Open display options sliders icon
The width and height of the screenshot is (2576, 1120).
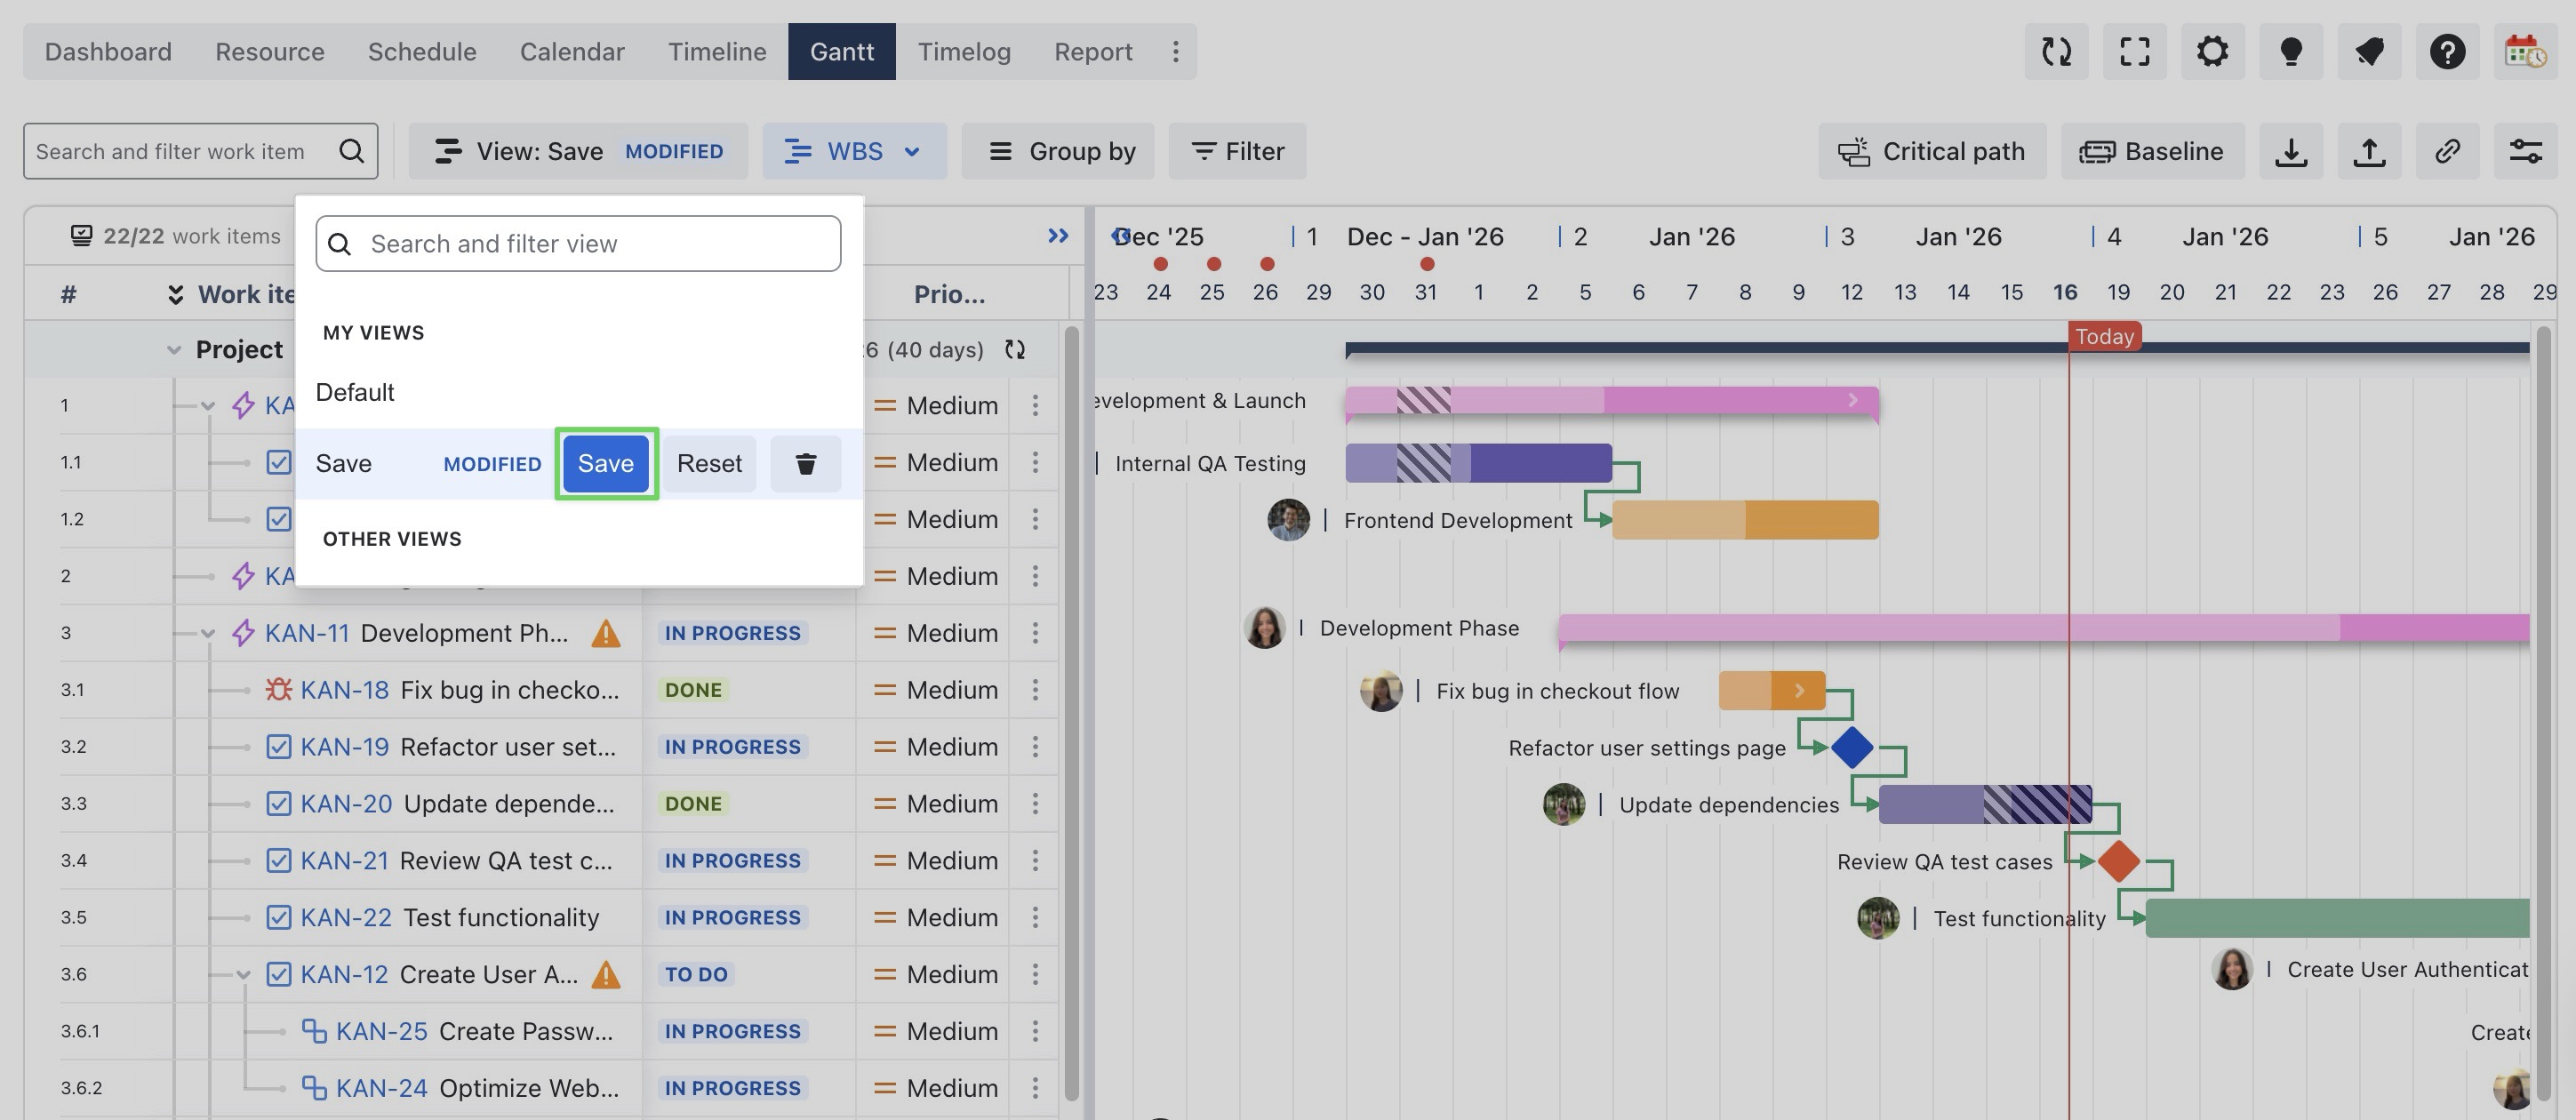pos(2525,151)
